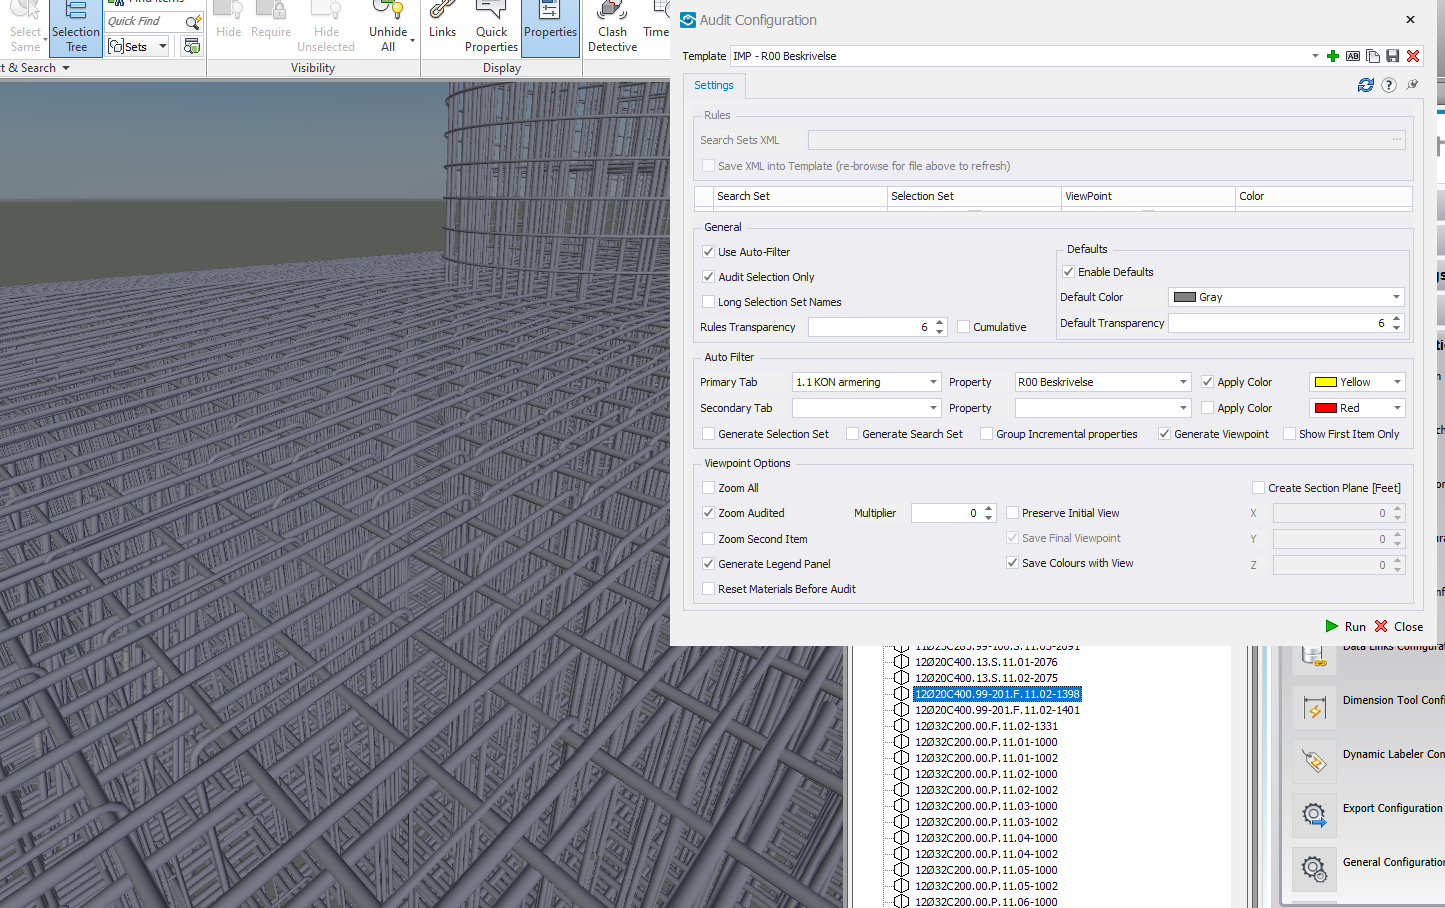Click the Run button

[x=1345, y=627]
